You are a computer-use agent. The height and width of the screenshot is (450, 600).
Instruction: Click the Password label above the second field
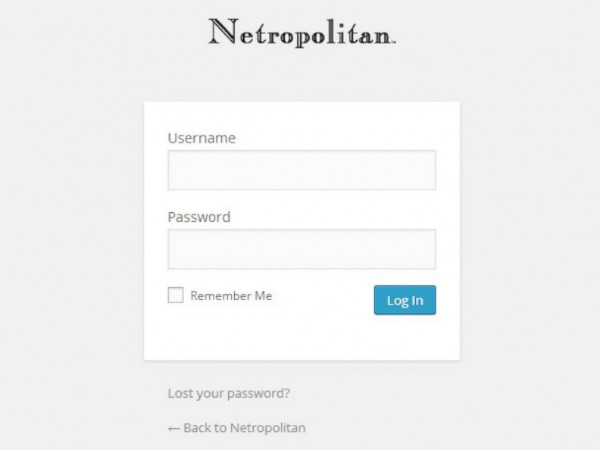[199, 217]
